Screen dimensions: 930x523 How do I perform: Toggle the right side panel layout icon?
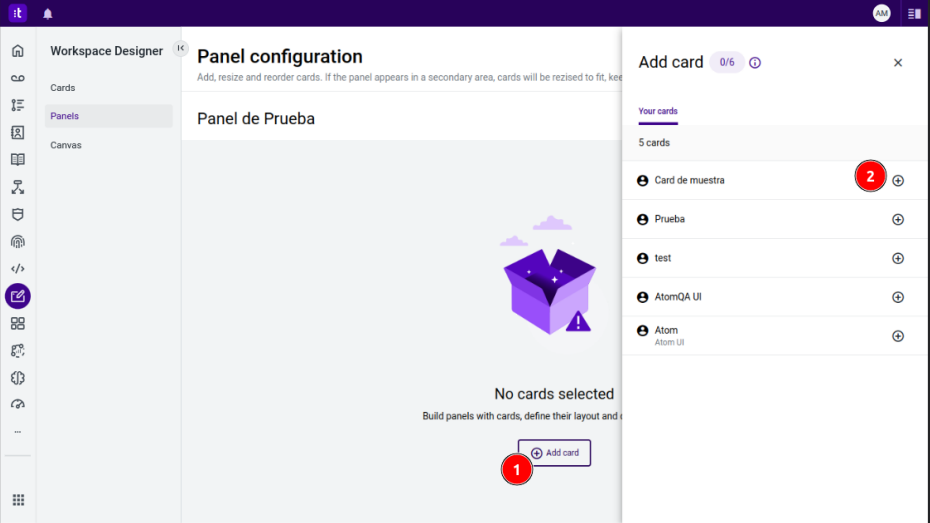[914, 13]
